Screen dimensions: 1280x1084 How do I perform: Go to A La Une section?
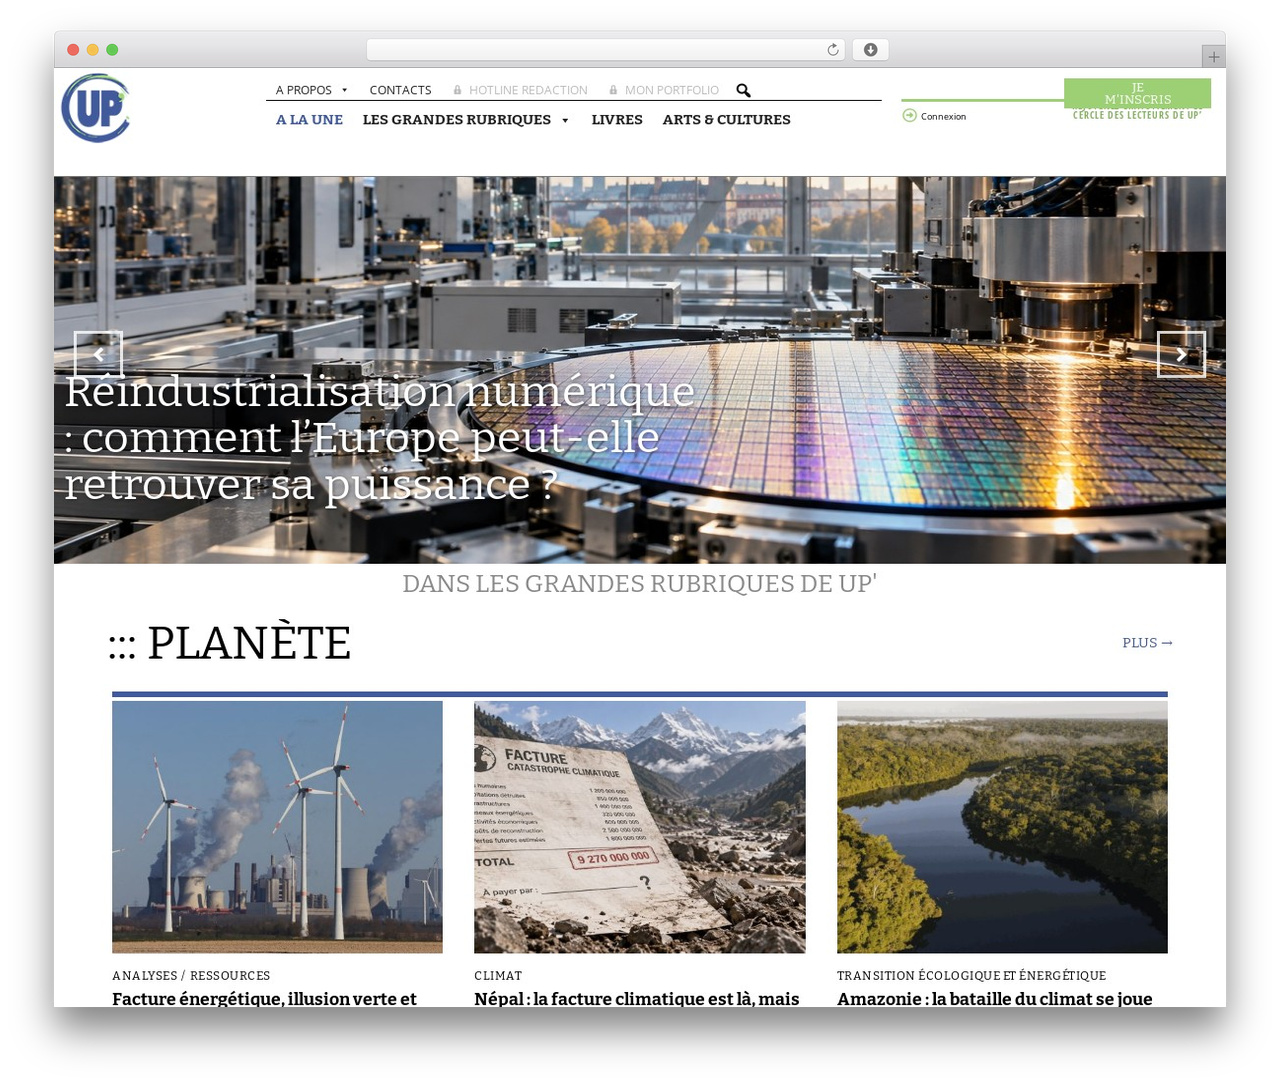tap(309, 119)
